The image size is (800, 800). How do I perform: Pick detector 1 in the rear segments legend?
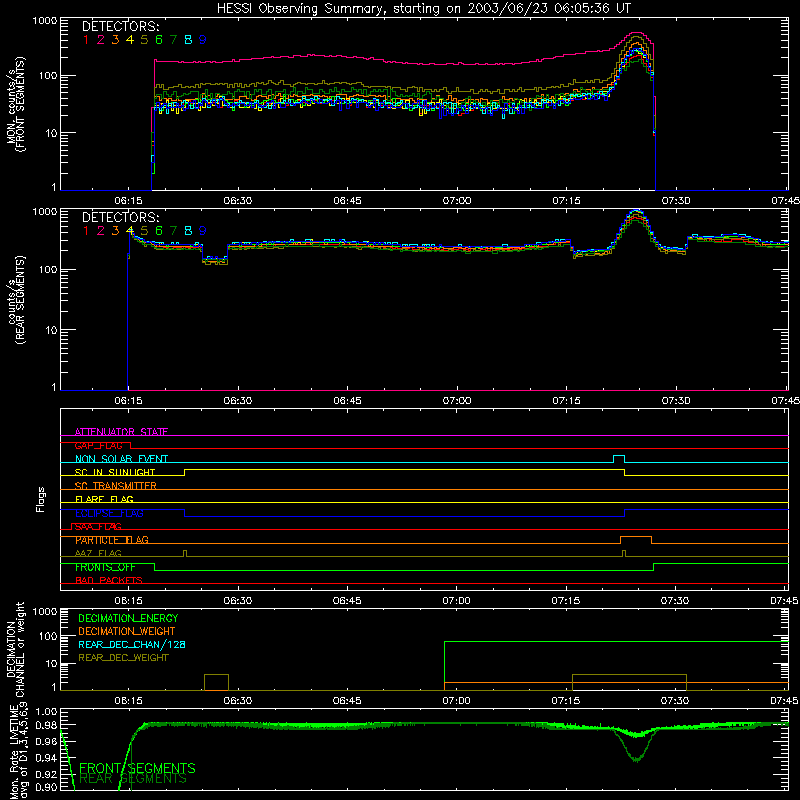tap(86, 231)
